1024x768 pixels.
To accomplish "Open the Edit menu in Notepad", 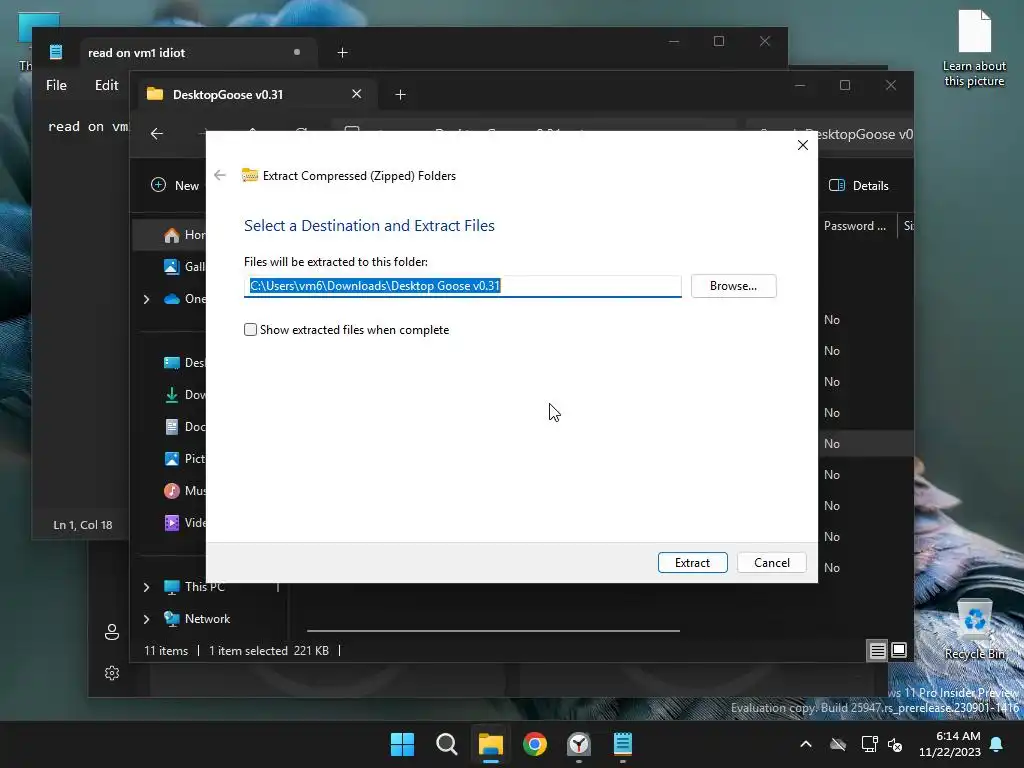I will click(106, 85).
